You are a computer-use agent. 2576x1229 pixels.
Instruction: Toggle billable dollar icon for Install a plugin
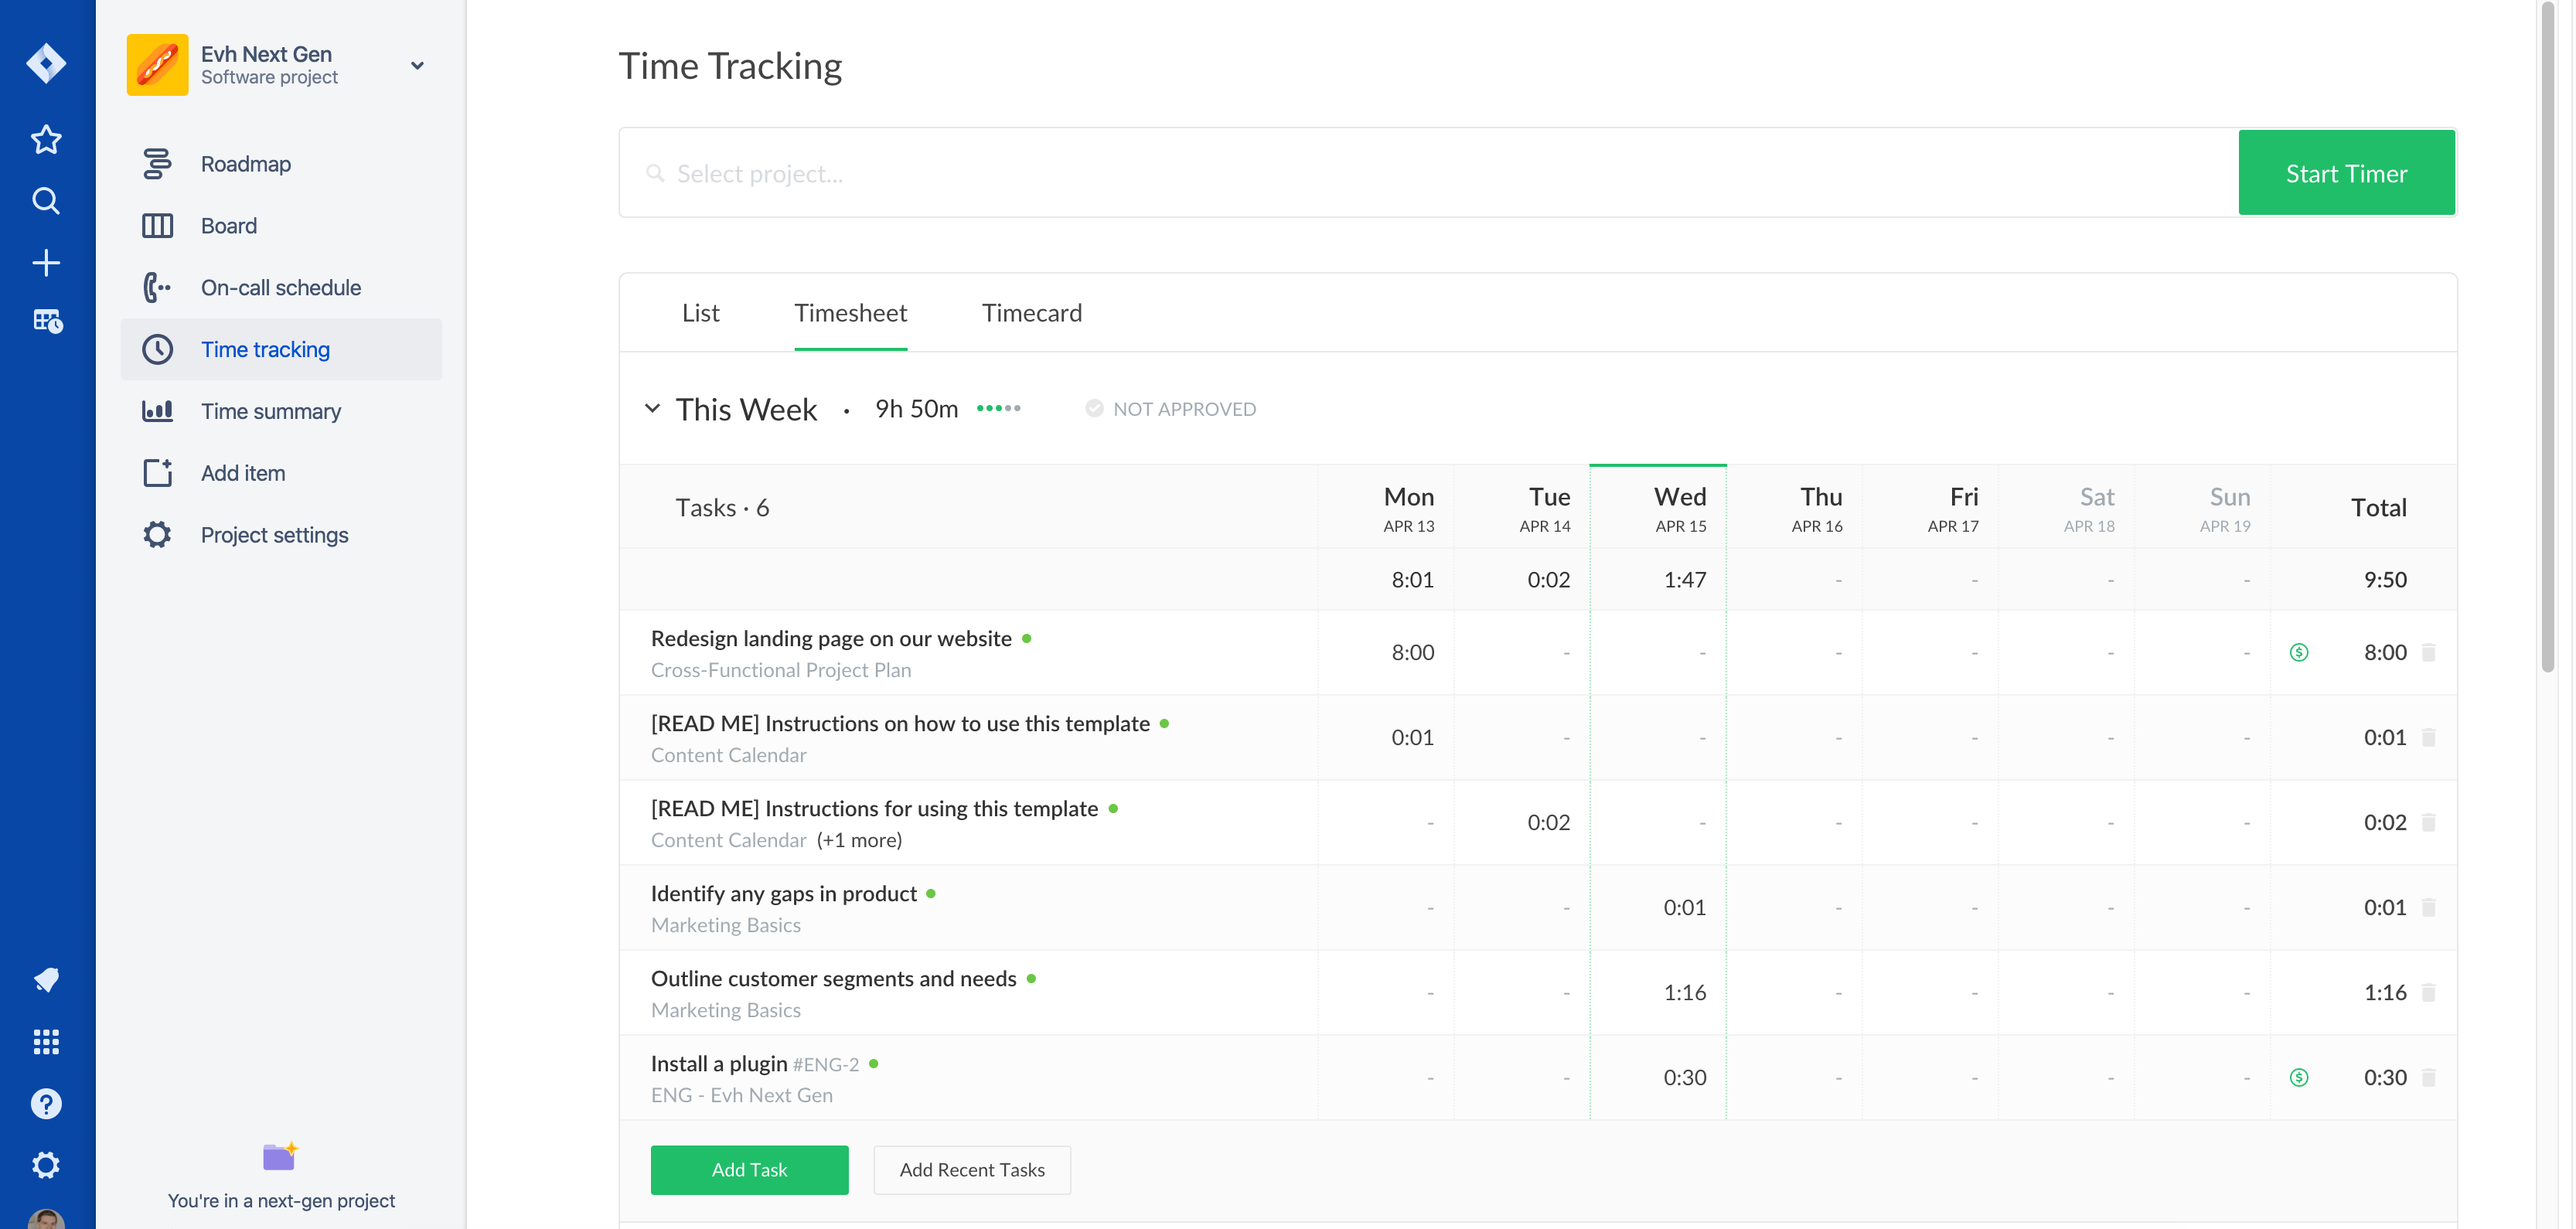(x=2299, y=1078)
